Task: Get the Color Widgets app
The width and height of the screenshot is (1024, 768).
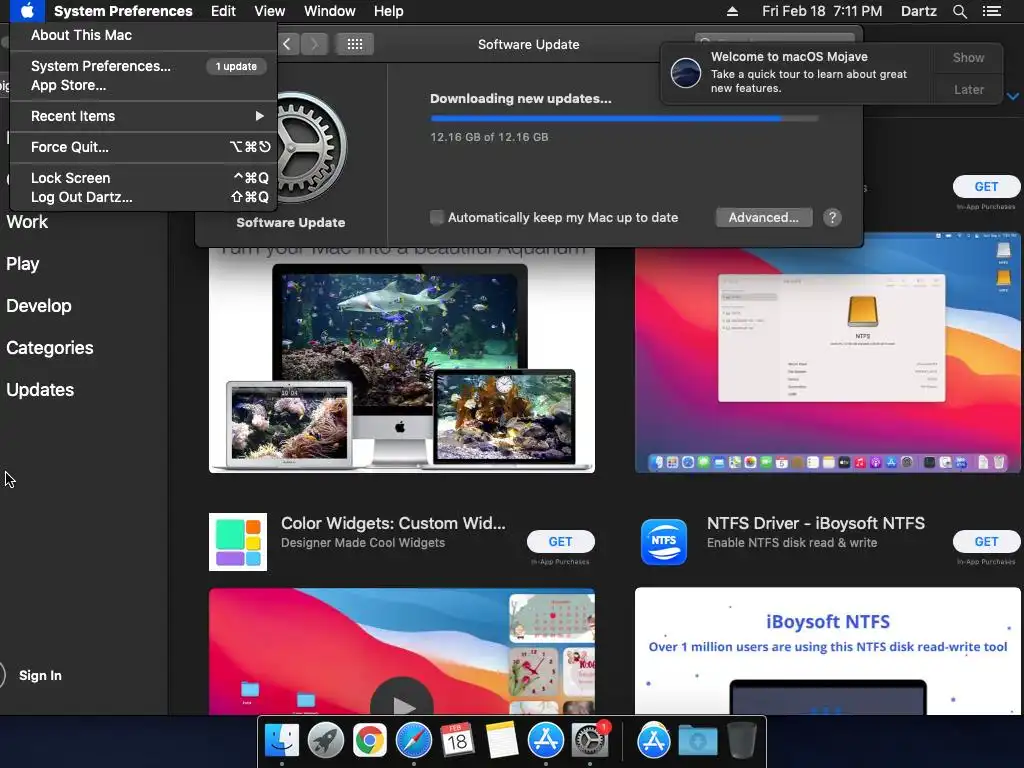Action: click(x=560, y=541)
